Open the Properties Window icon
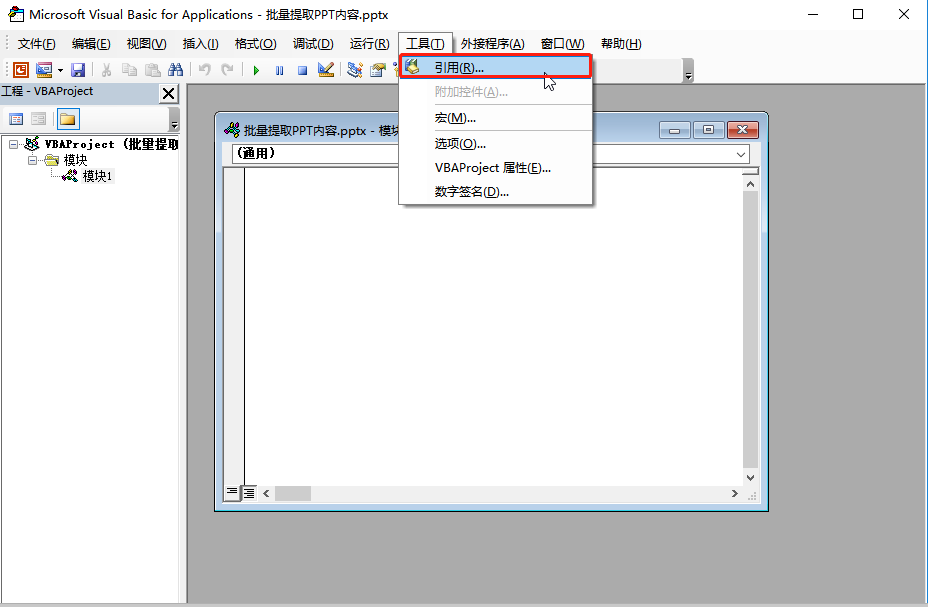The image size is (928, 607). 378,70
